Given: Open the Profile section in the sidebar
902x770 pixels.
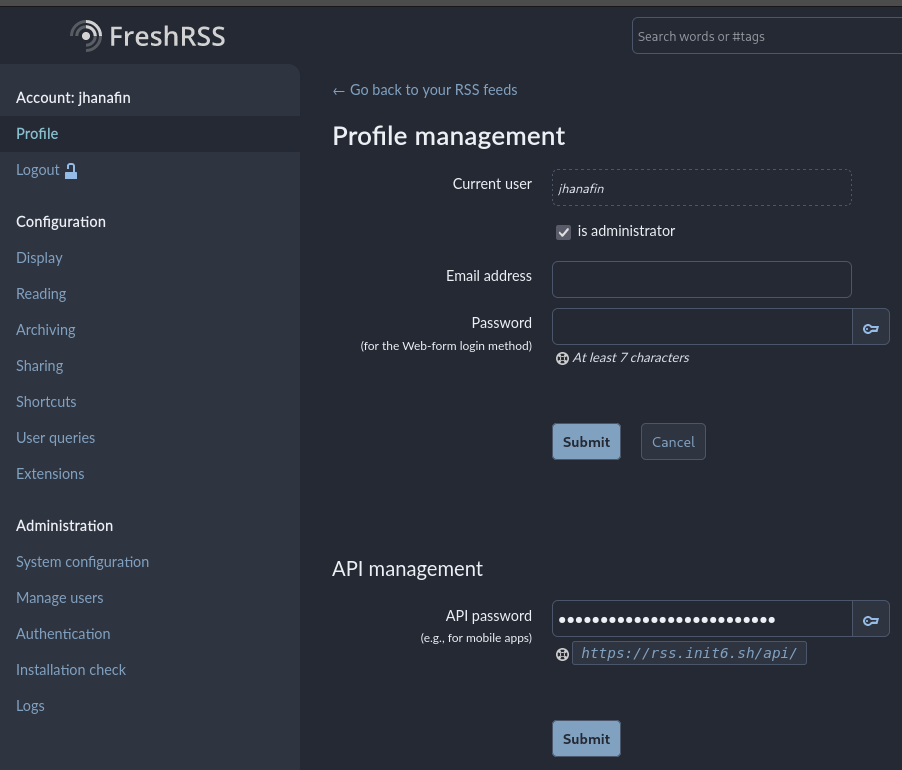Looking at the screenshot, I should pyautogui.click(x=37, y=133).
